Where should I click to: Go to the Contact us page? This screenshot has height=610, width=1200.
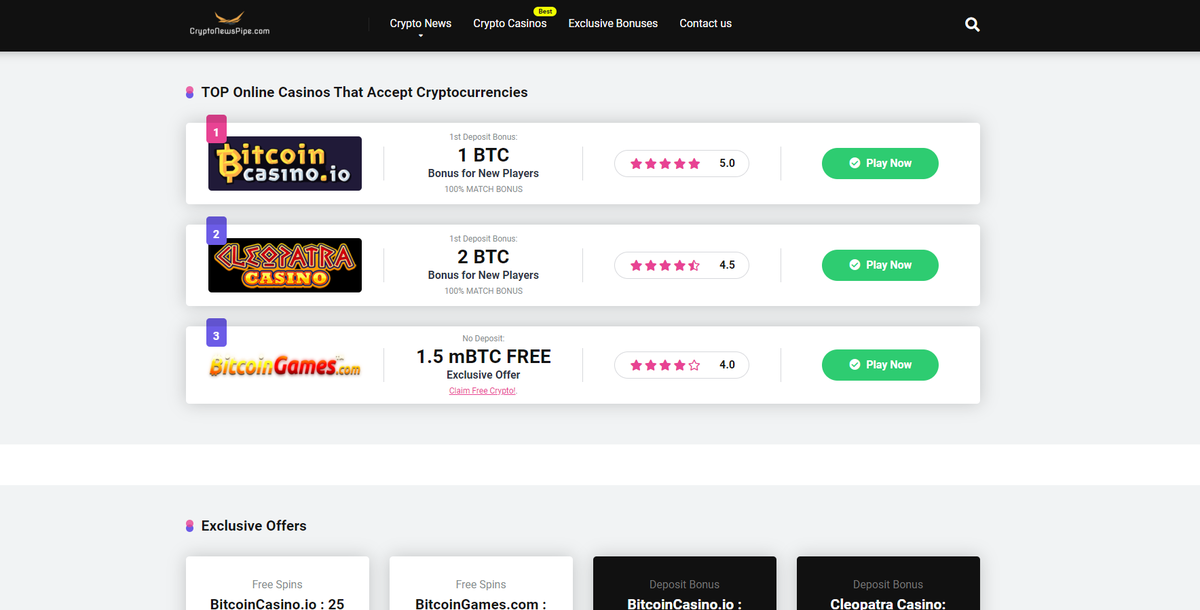click(x=705, y=24)
